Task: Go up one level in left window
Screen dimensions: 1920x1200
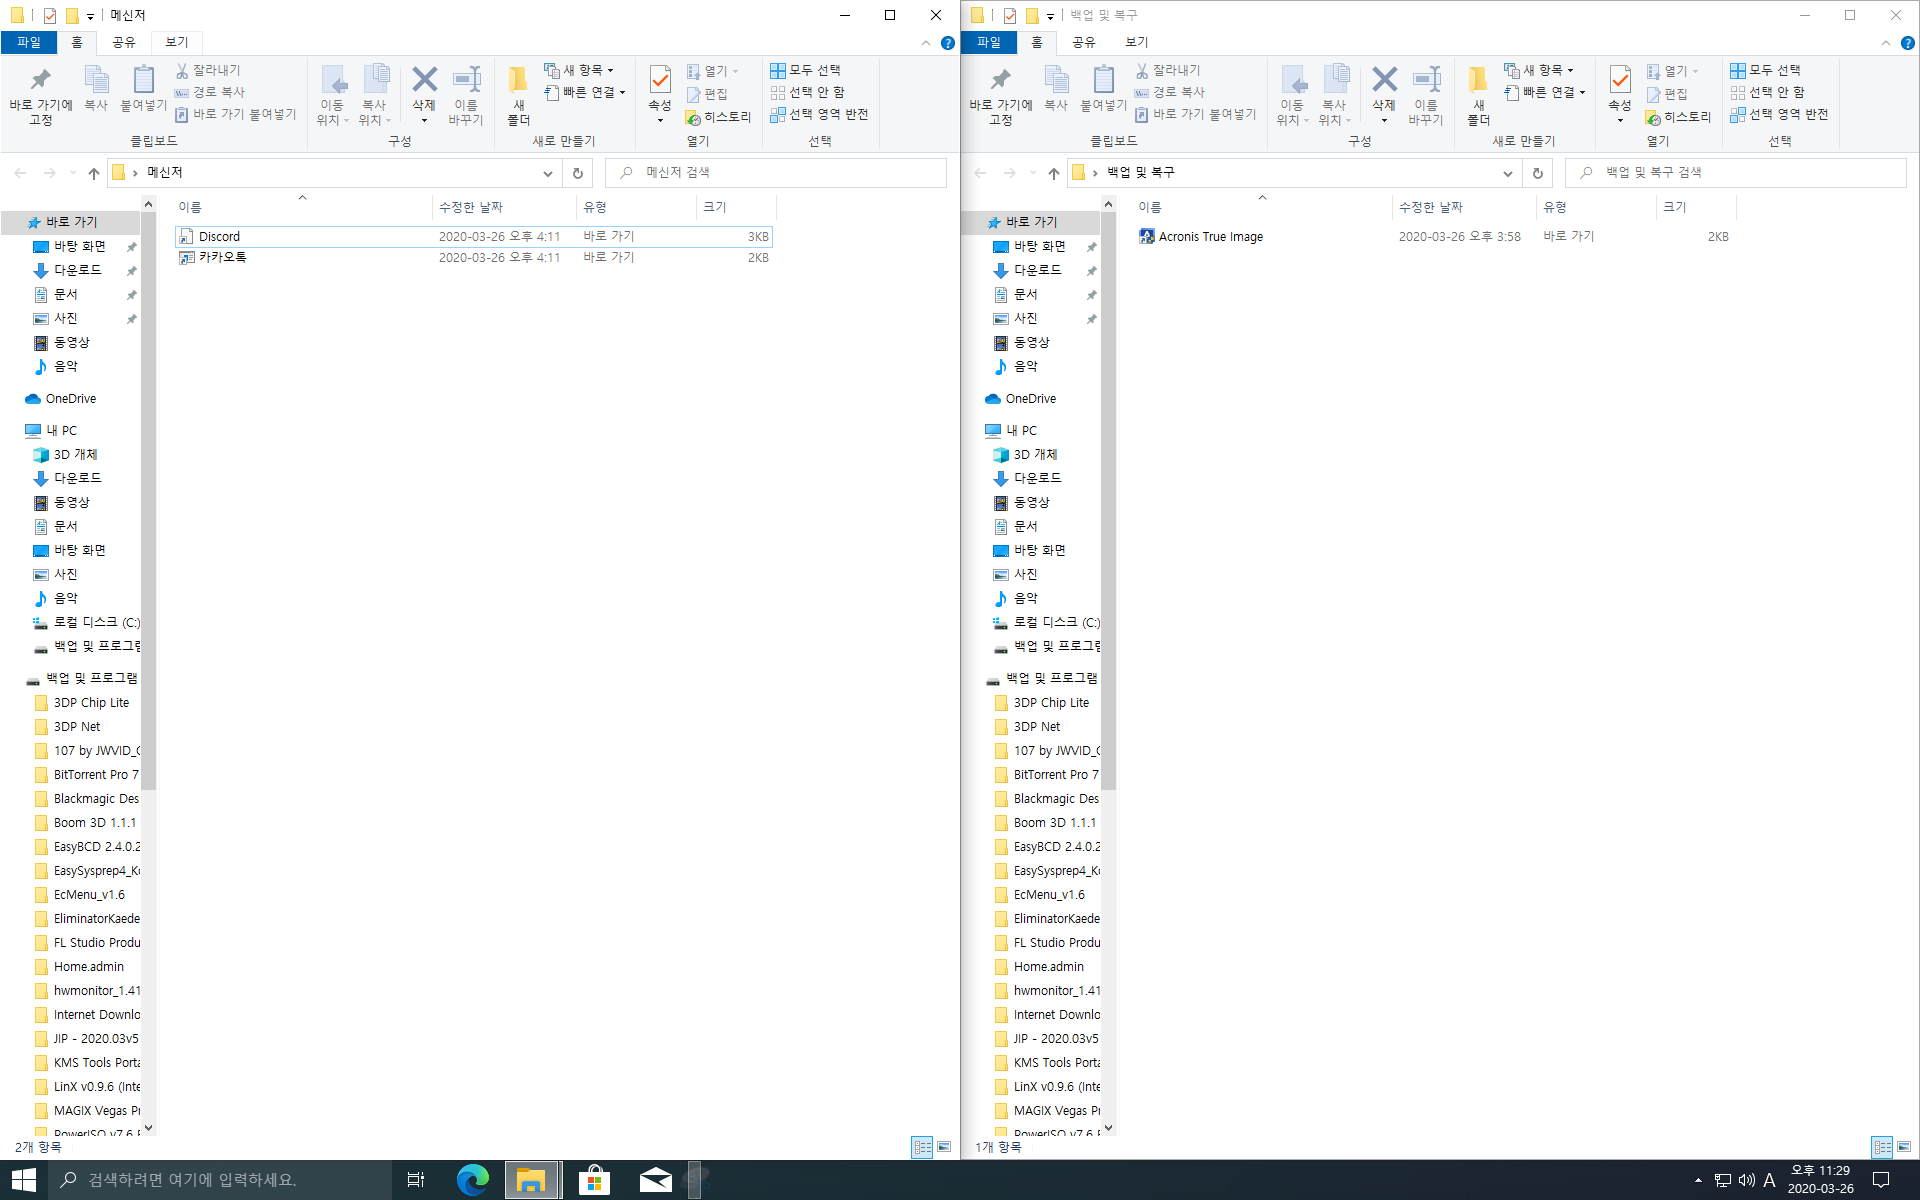Action: click(93, 173)
